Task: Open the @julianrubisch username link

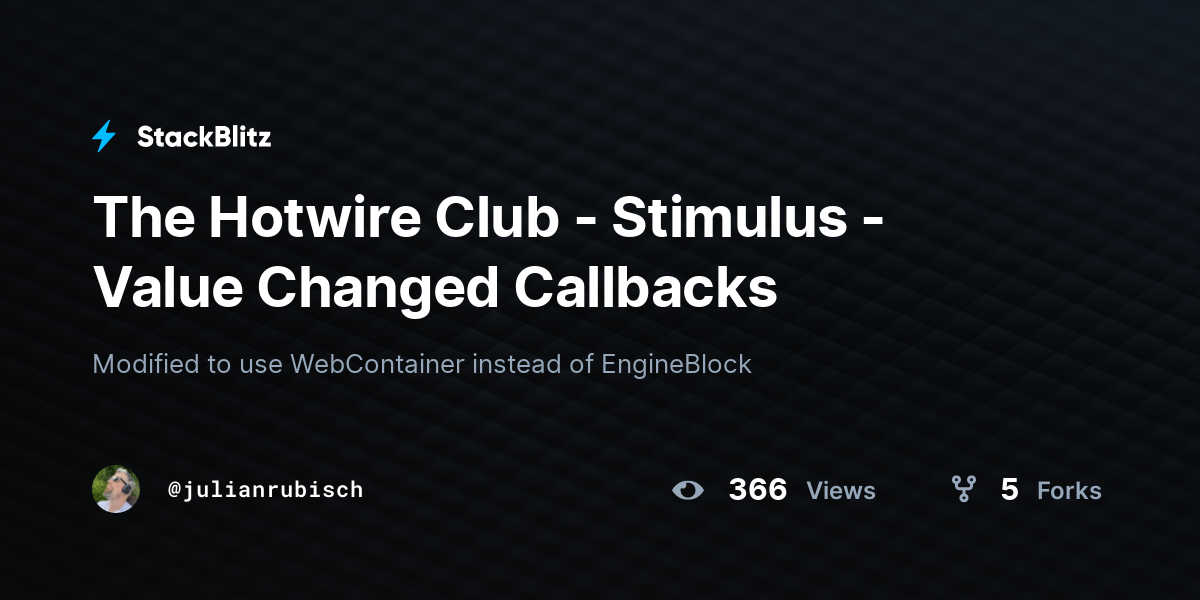Action: [266, 490]
